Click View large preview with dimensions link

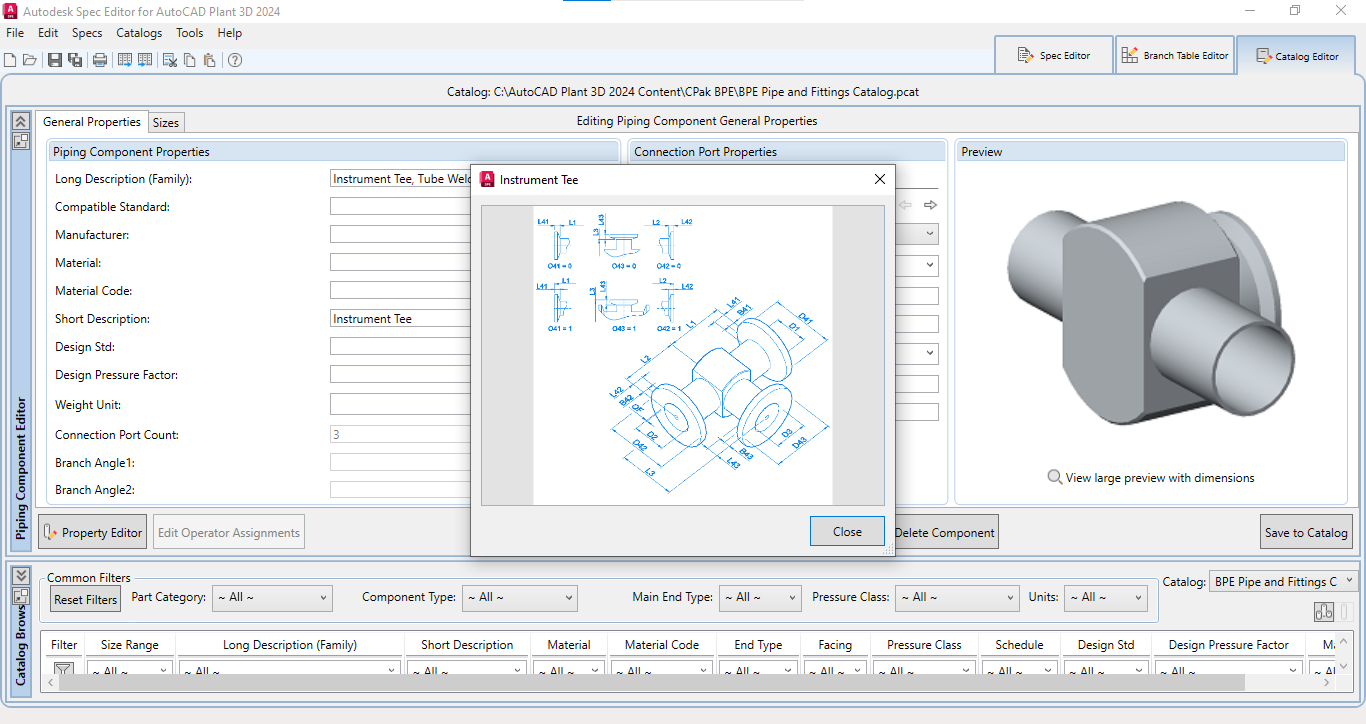[x=1160, y=477]
